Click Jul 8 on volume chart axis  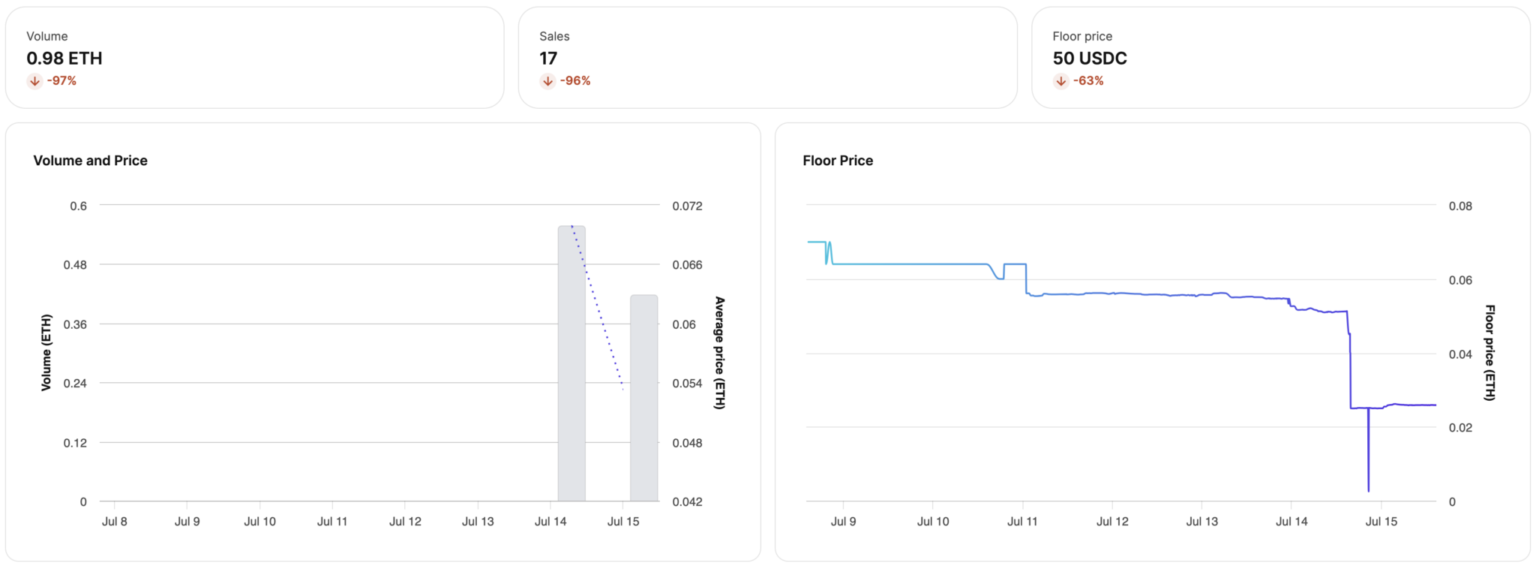[115, 521]
